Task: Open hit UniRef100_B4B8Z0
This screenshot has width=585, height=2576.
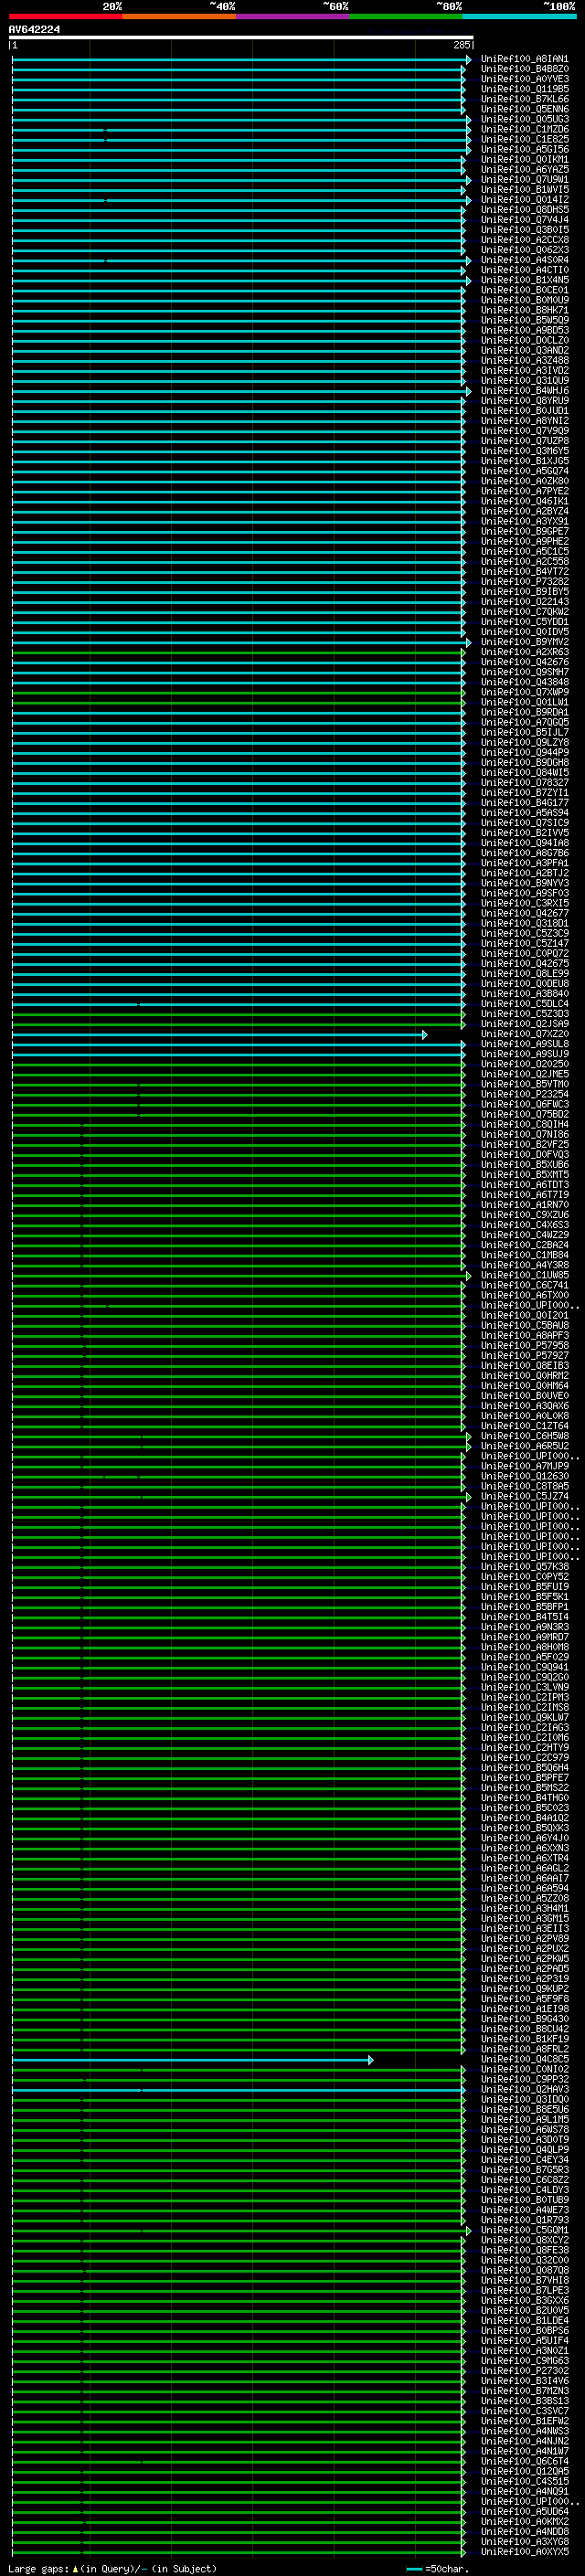Action: pos(524,69)
